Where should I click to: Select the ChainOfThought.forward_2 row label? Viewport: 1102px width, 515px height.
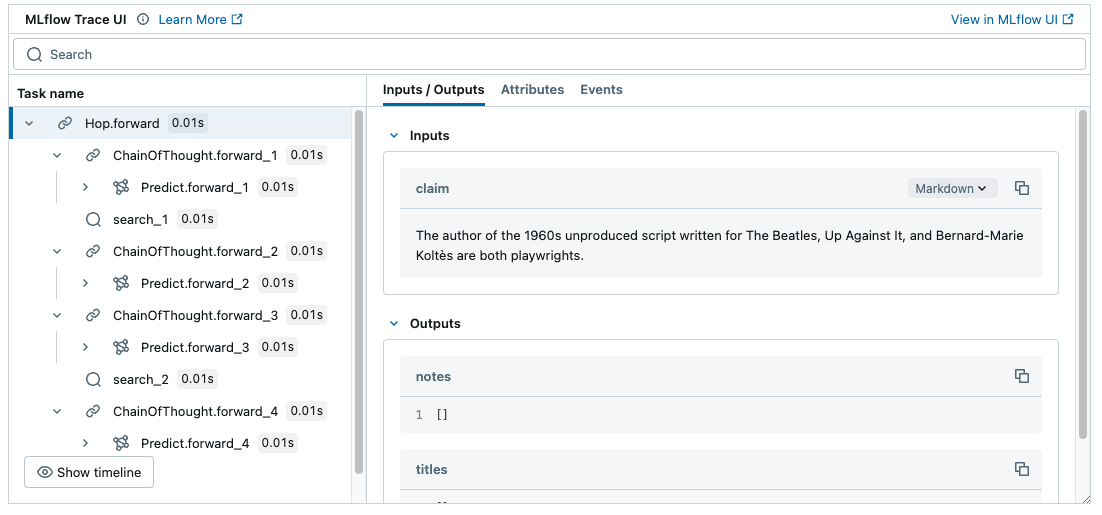(195, 251)
